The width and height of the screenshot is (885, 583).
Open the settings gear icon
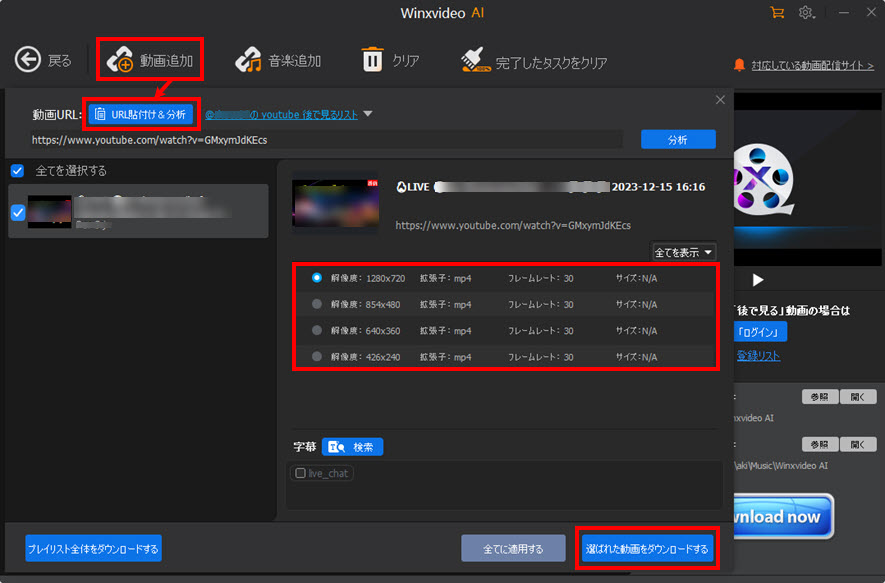[806, 12]
